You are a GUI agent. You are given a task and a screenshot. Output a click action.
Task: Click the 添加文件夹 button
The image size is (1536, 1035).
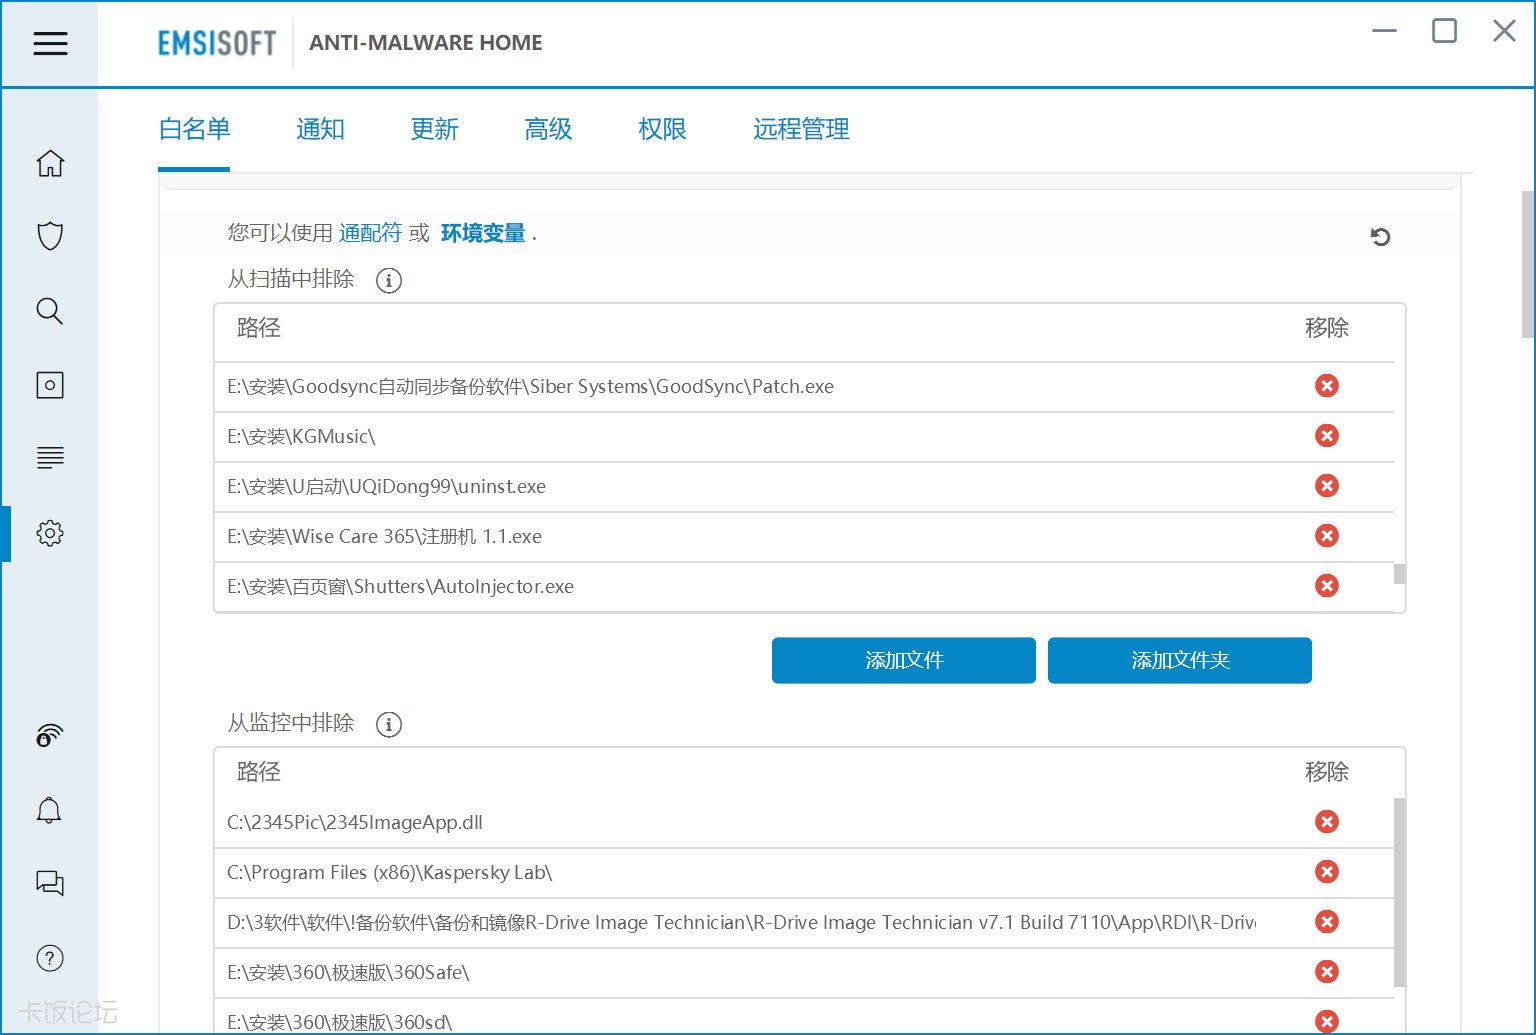click(x=1179, y=660)
